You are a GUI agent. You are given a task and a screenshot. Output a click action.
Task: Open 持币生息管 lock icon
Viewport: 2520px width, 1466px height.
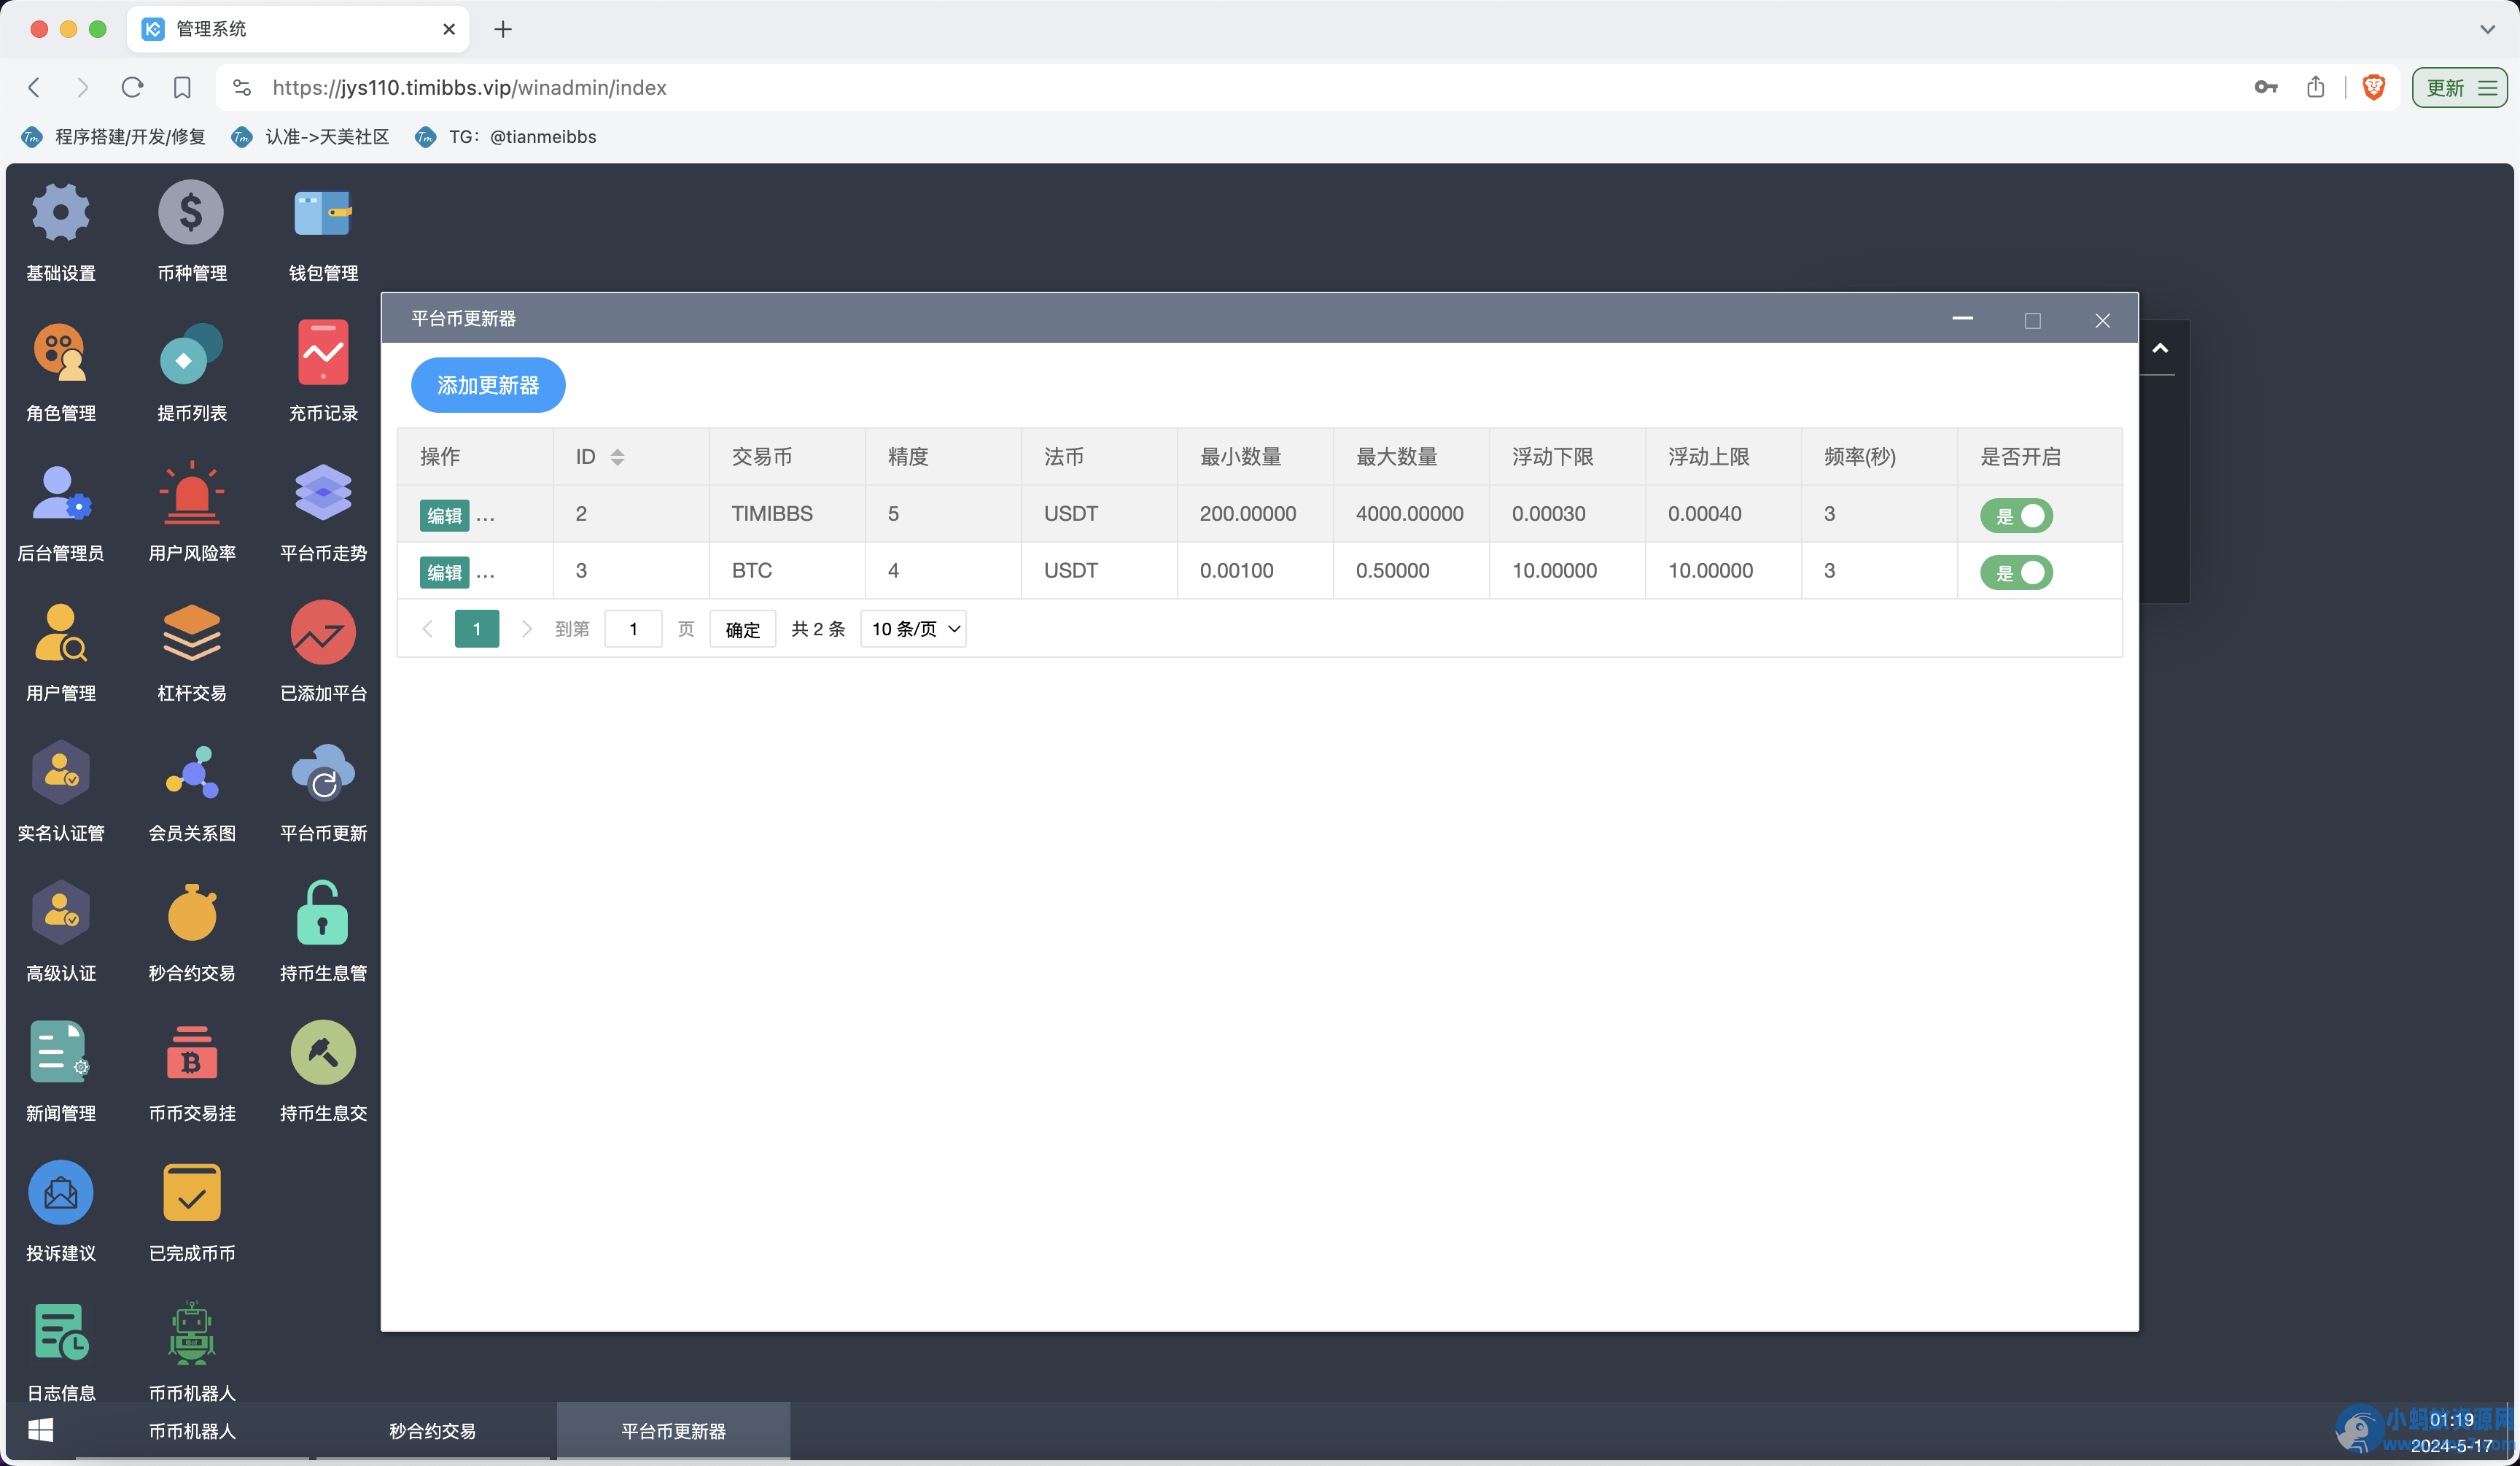[x=322, y=912]
